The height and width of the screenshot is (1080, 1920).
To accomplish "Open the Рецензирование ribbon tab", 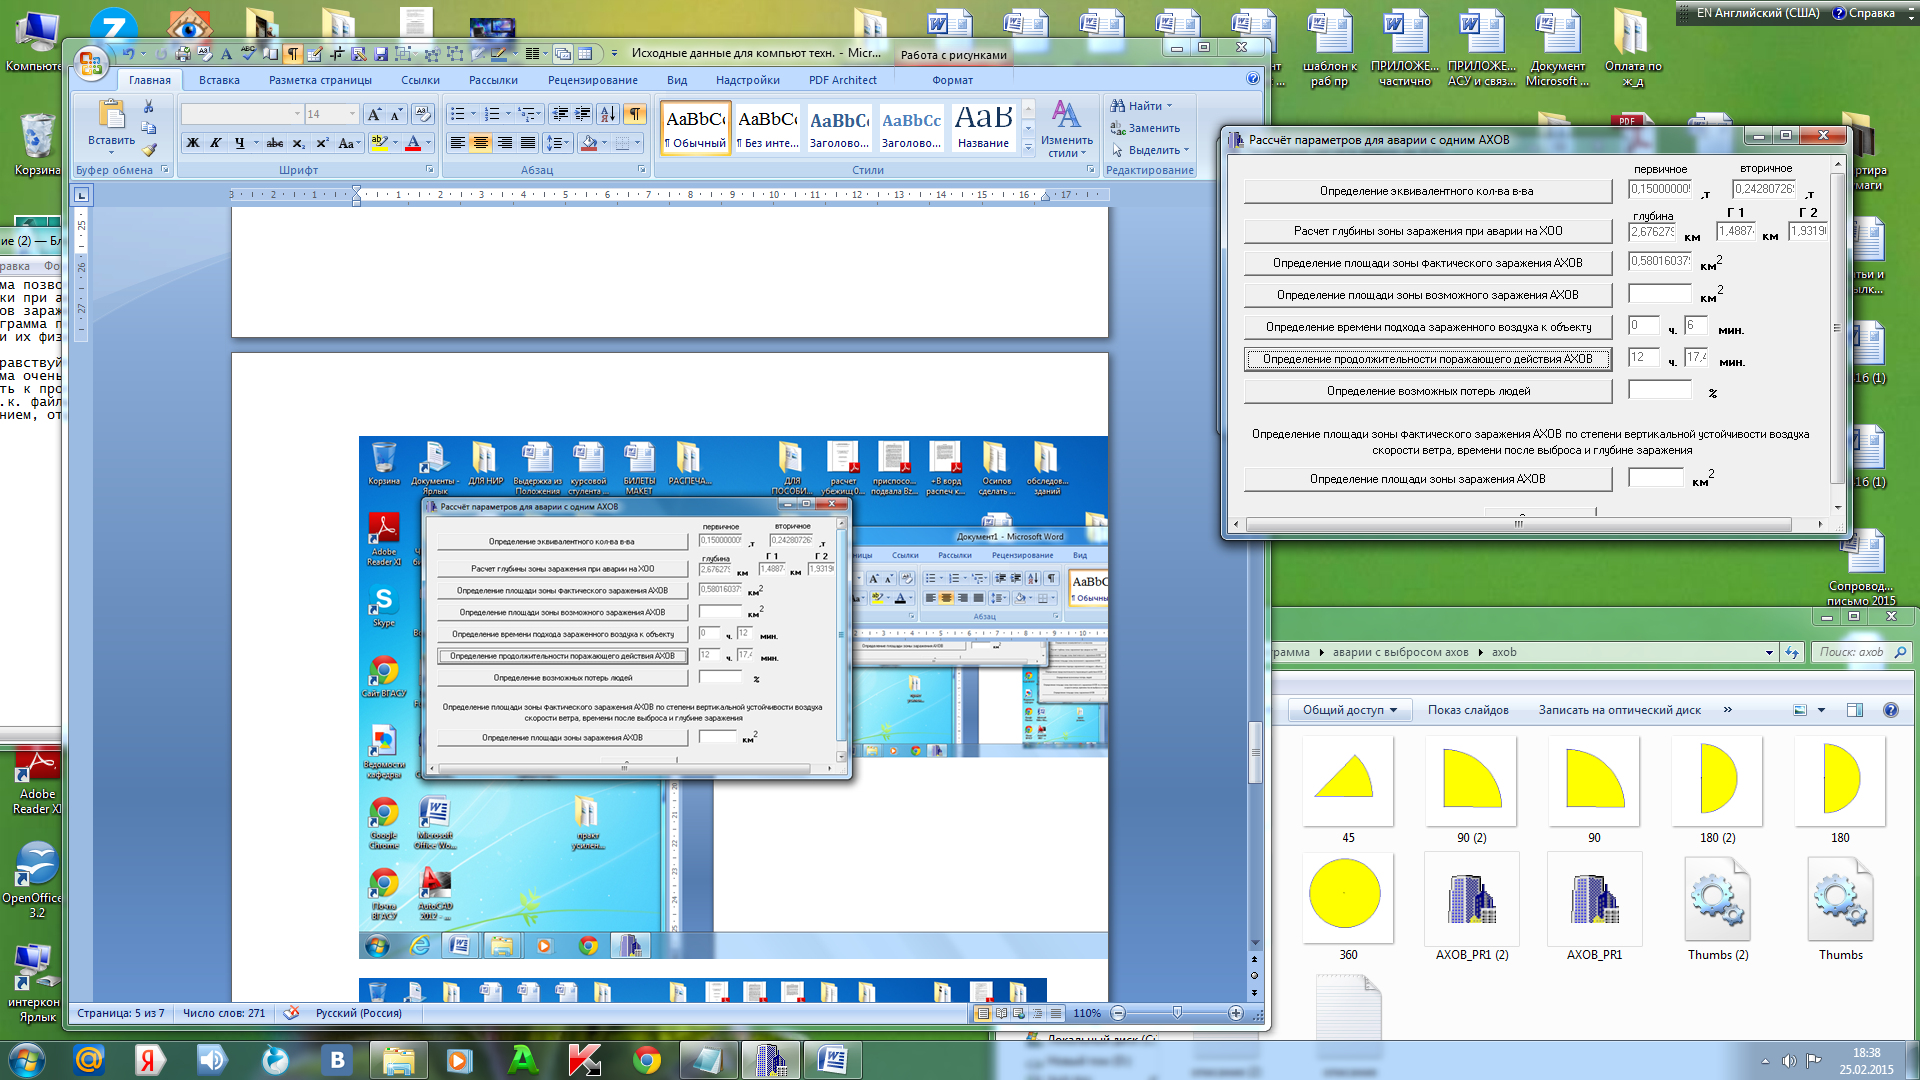I will [x=592, y=80].
